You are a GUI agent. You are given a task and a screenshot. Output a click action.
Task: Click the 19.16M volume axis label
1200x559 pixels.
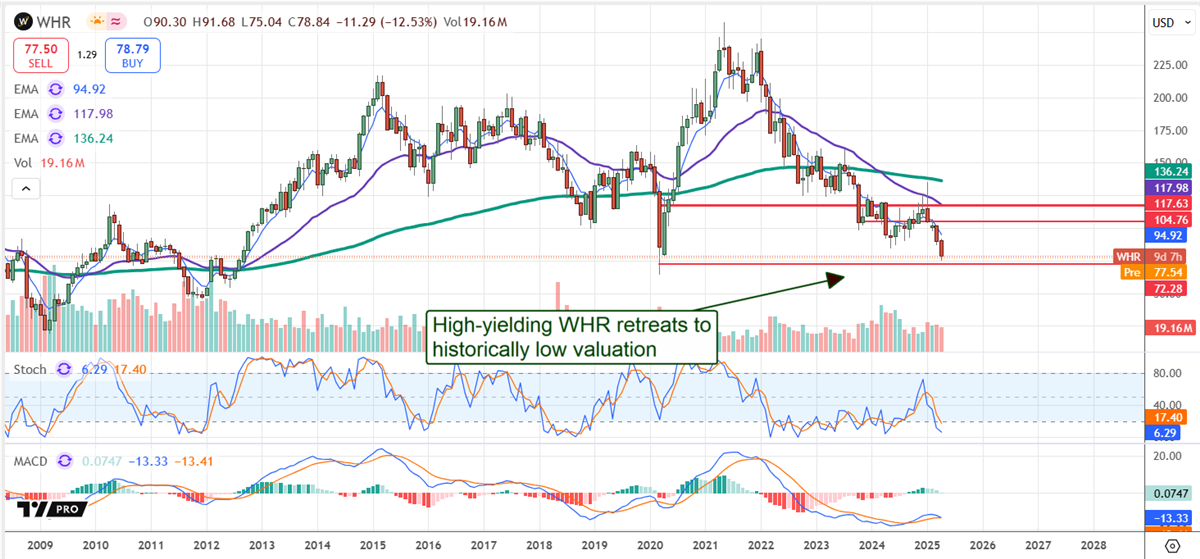coord(1168,327)
